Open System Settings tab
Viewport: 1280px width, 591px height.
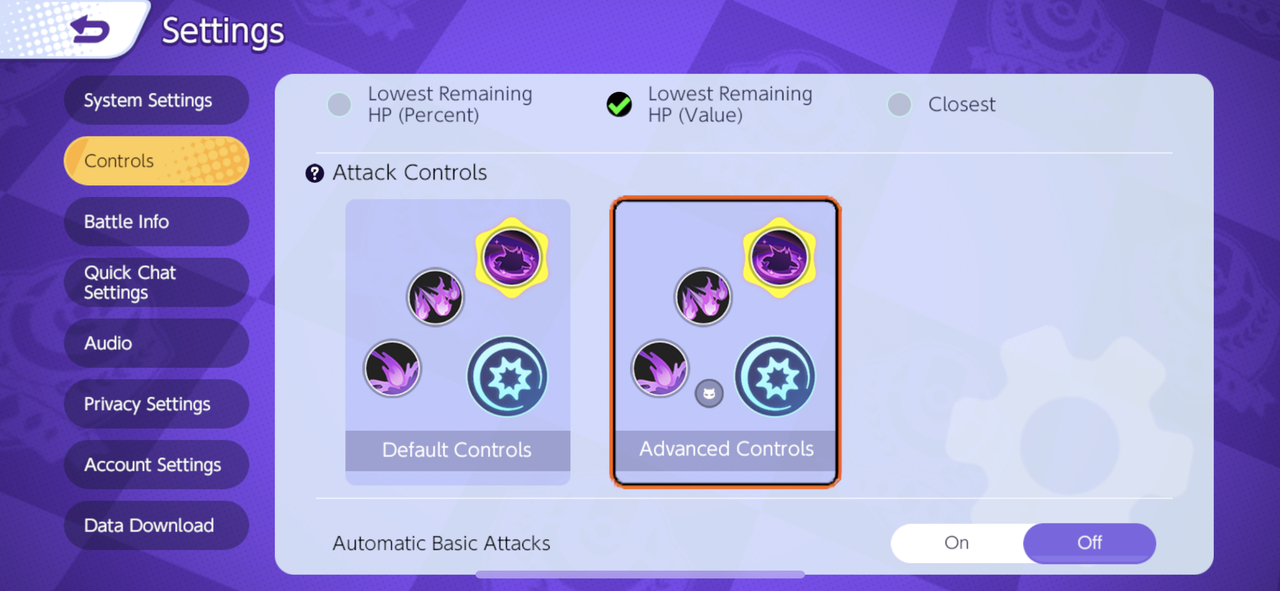[x=156, y=100]
